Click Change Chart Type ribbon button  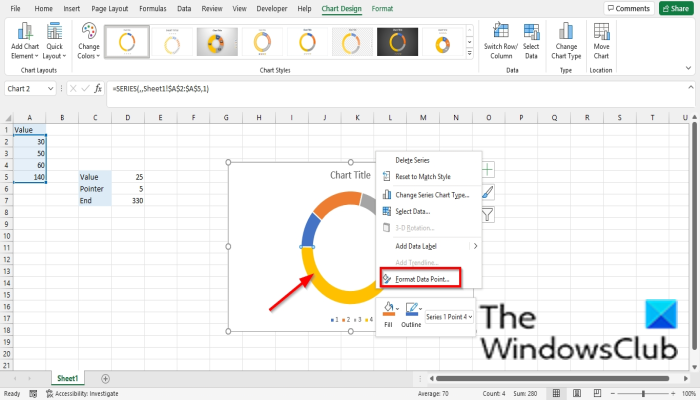coord(566,41)
